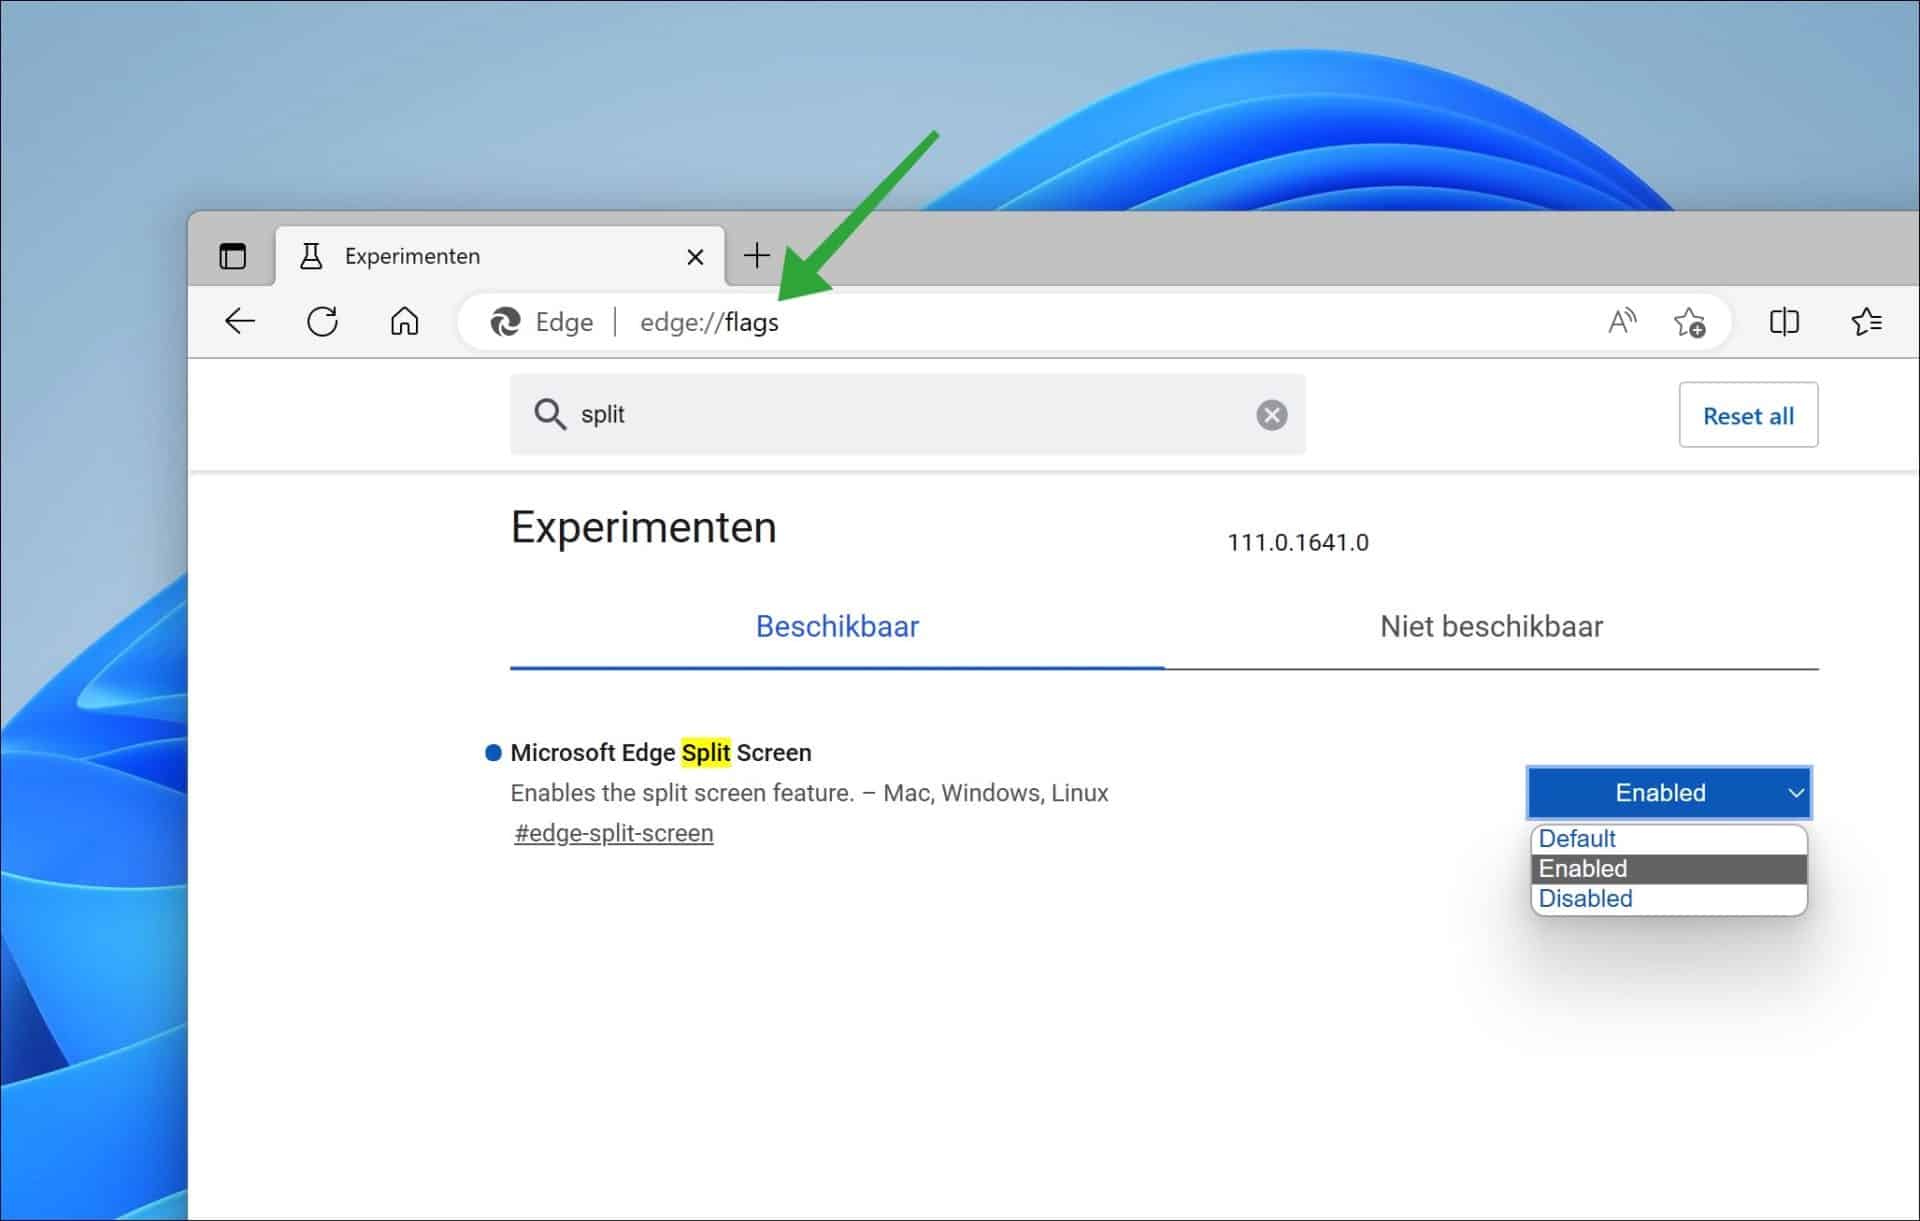
Task: Switch to the Beschikbaar tab
Action: pos(836,626)
